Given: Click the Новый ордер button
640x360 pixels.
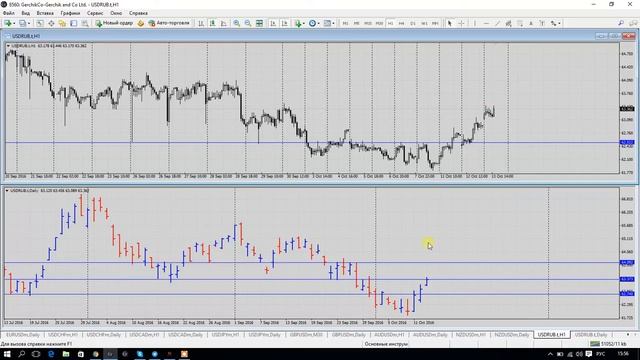Looking at the screenshot, I should (114, 23).
